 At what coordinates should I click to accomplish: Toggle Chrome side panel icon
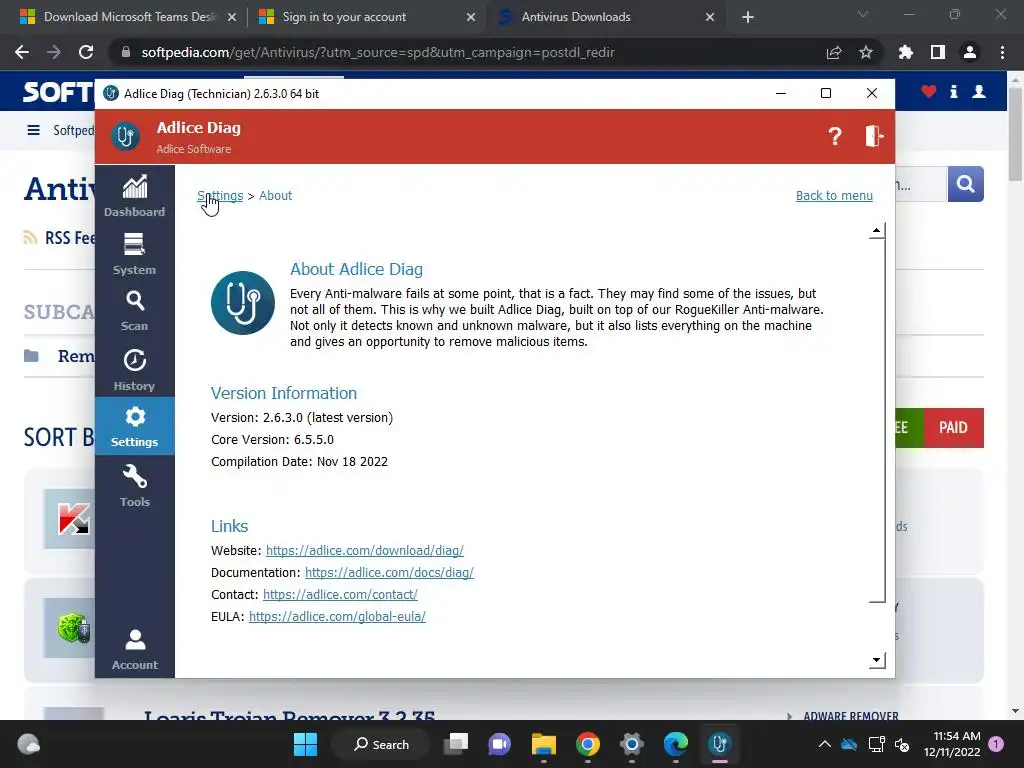[938, 52]
